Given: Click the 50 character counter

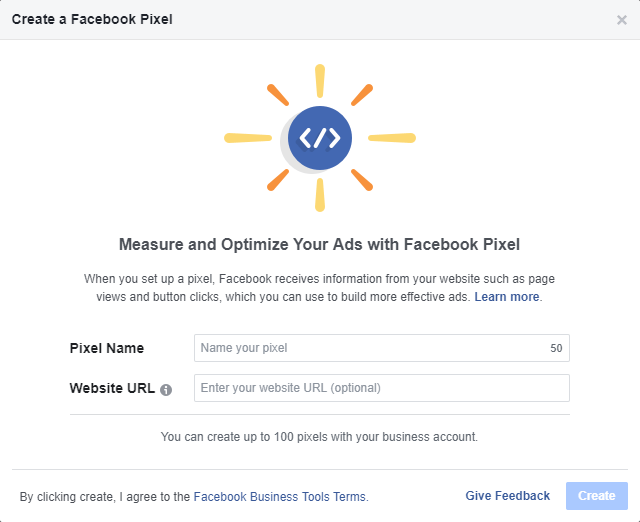Looking at the screenshot, I should (x=556, y=349).
